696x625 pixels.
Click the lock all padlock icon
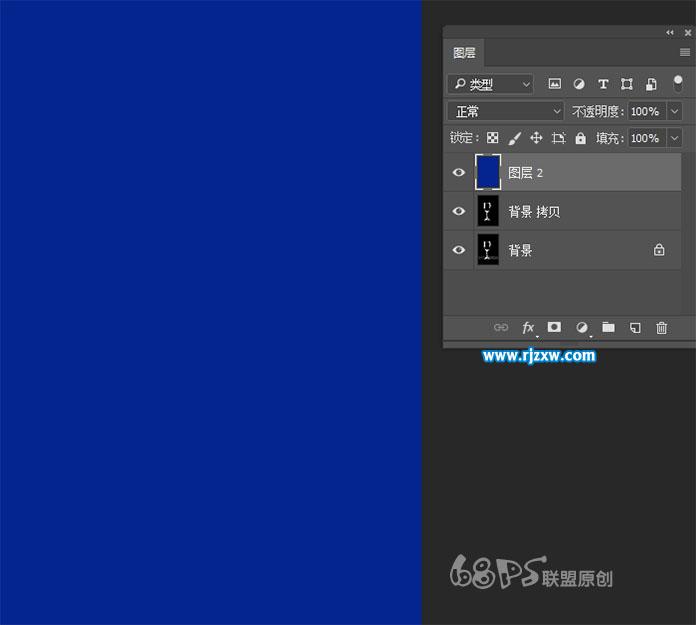581,138
